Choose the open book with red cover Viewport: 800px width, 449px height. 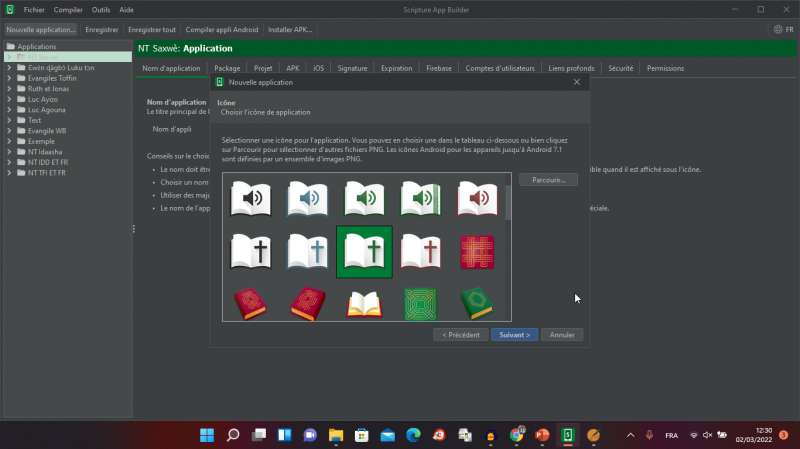point(364,303)
